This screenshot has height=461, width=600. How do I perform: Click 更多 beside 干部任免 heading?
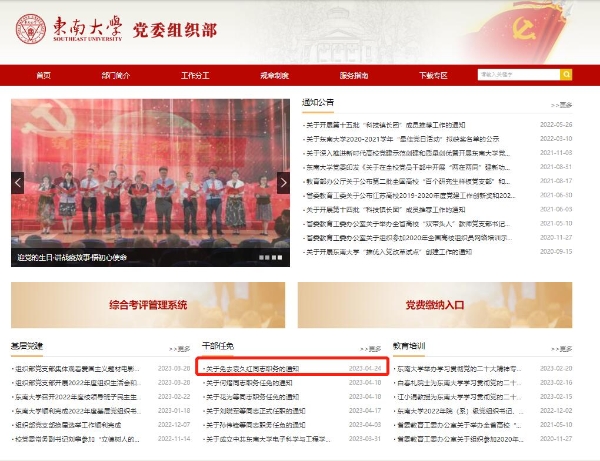coord(370,349)
